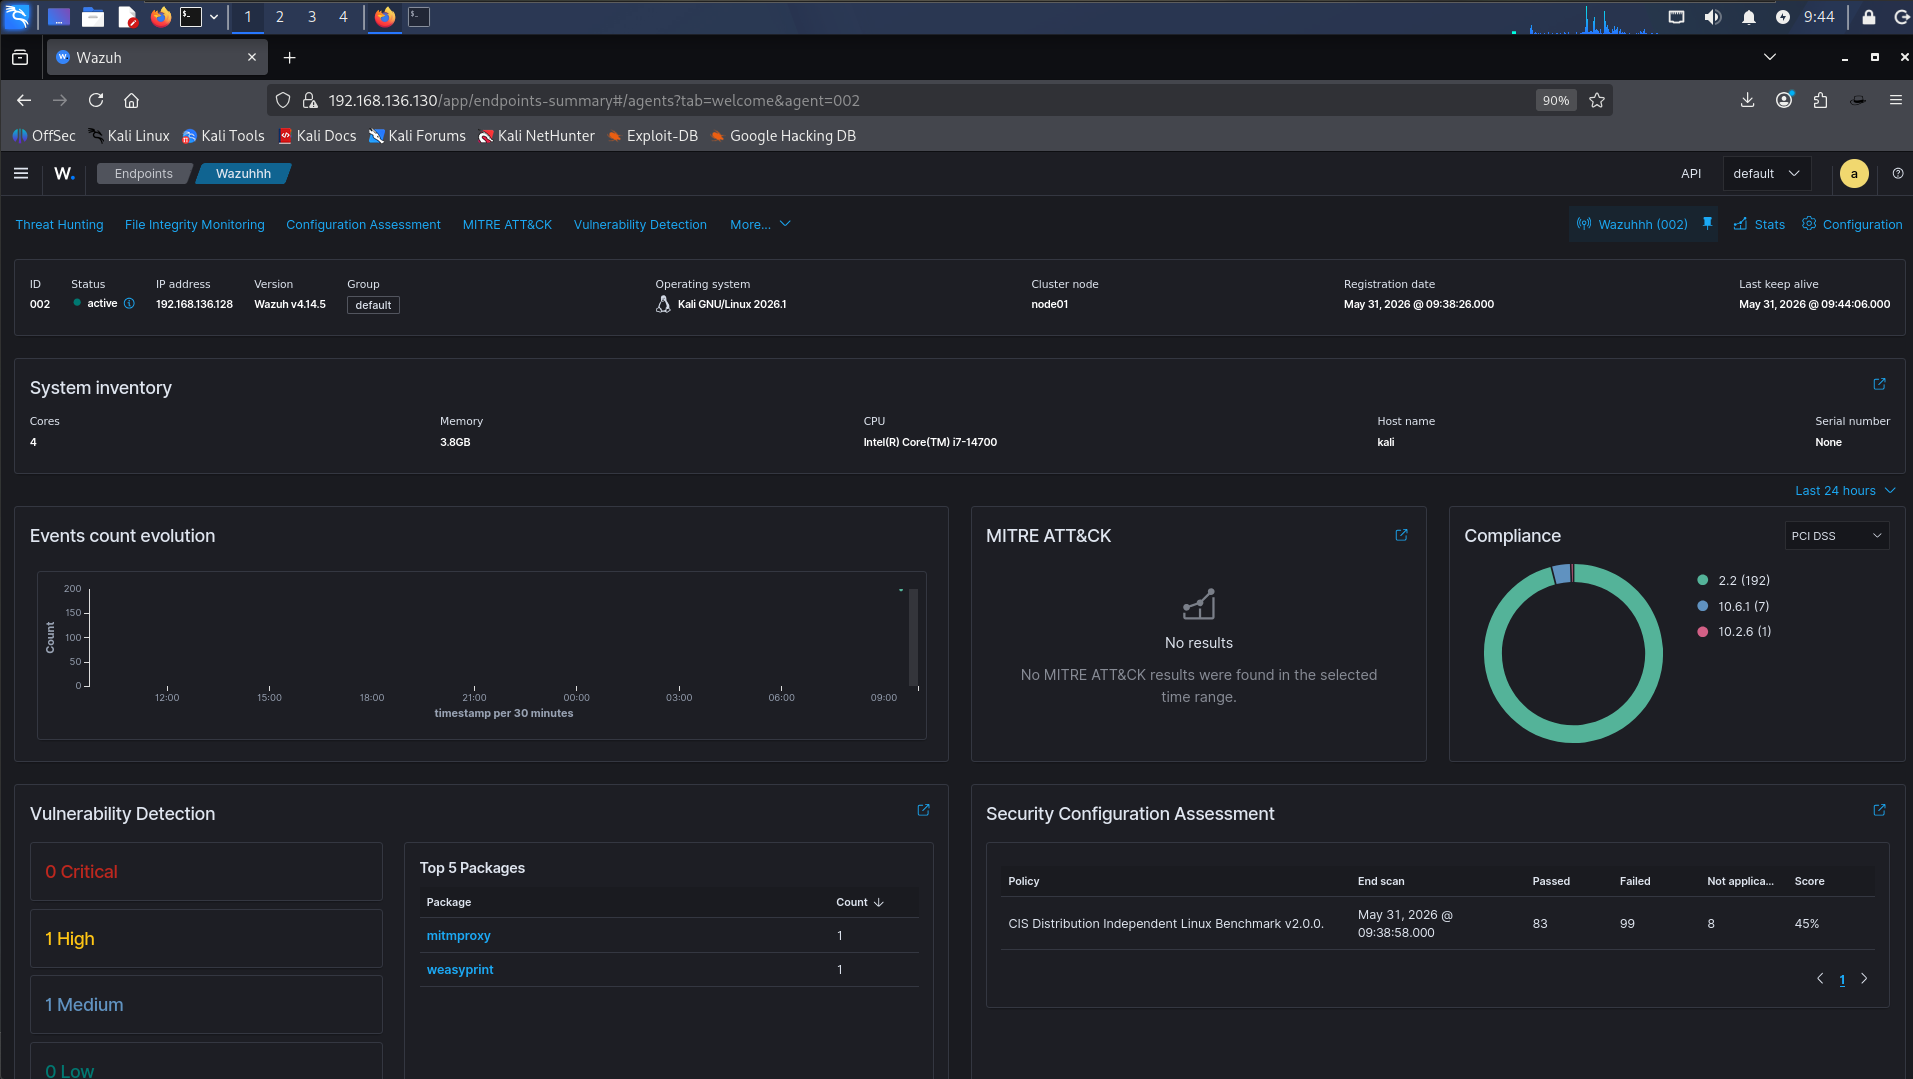1913x1079 pixels.
Task: Click the Wazuhhh (002) agent button
Action: coord(1632,224)
